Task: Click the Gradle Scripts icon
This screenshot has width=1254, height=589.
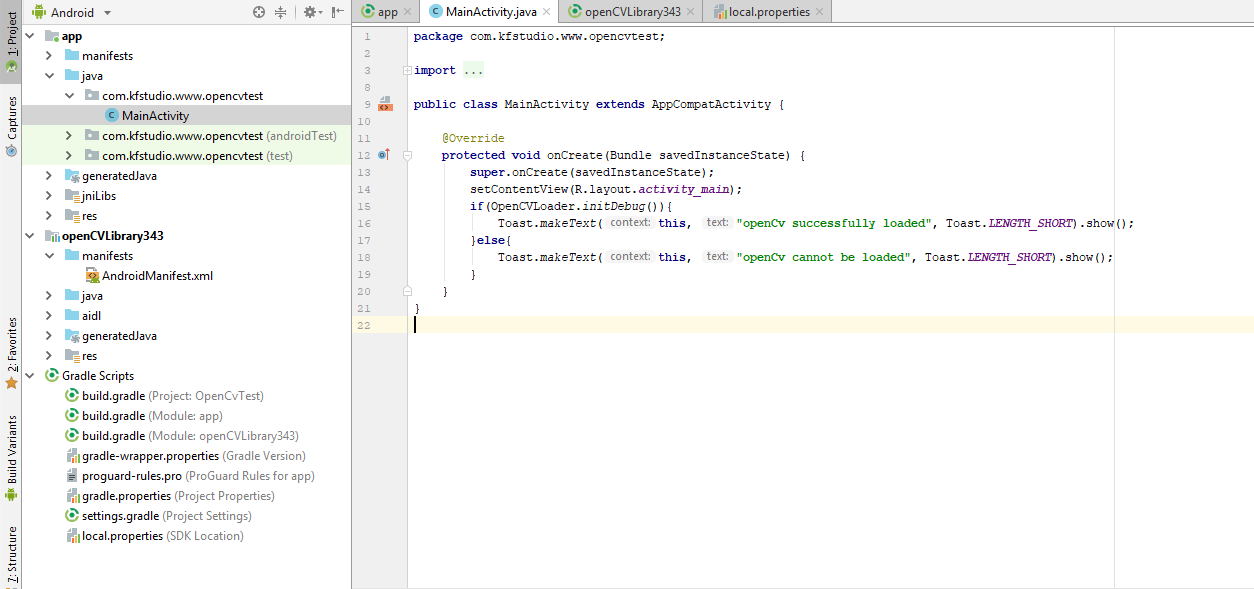Action: click(x=52, y=376)
